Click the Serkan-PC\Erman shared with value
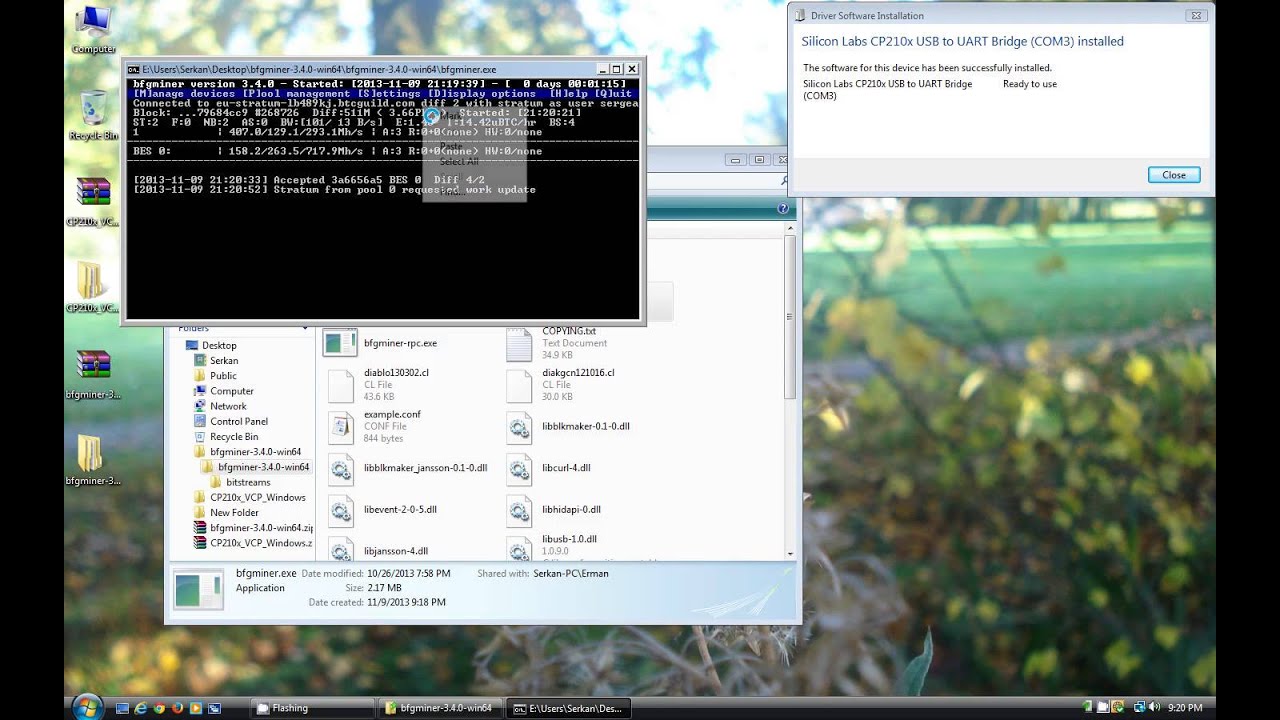This screenshot has width=1280, height=720. point(570,573)
